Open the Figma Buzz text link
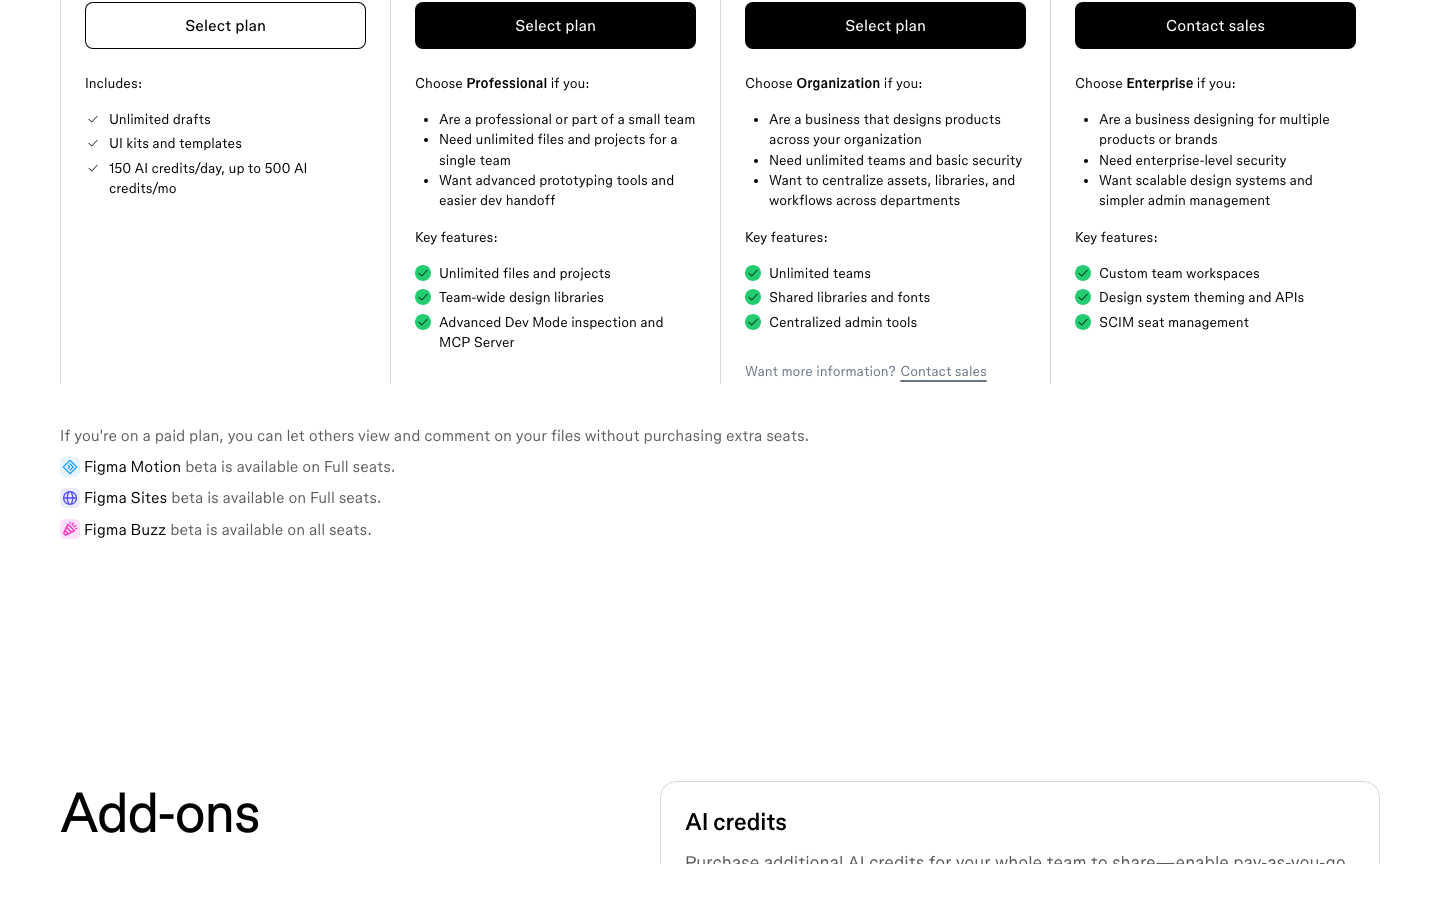Screen dimensions: 1440x900 (x=125, y=530)
